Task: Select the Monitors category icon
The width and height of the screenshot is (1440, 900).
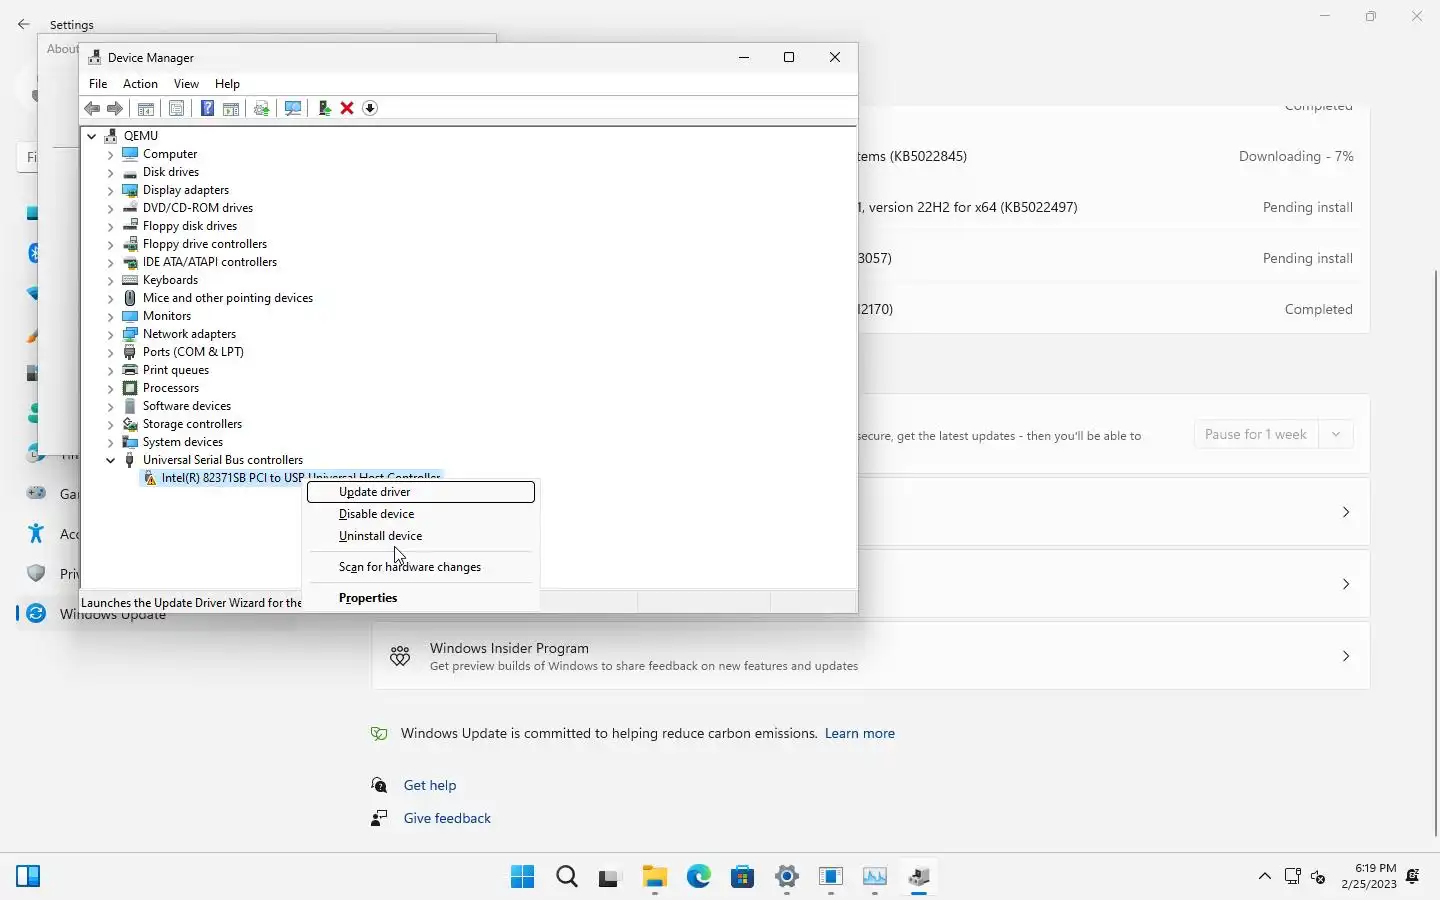Action: click(x=130, y=316)
